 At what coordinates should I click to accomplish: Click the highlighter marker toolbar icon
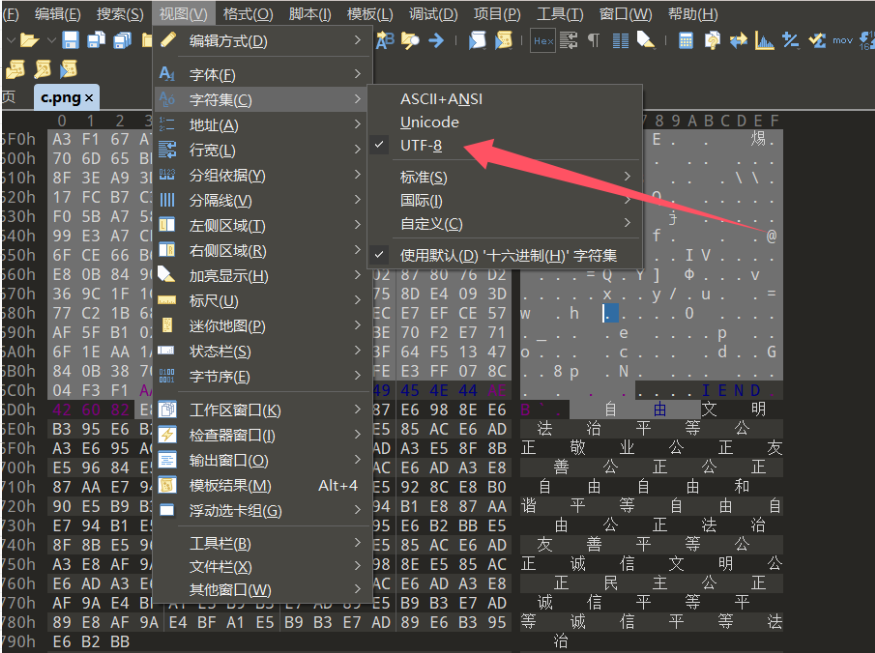pyautogui.click(x=646, y=40)
